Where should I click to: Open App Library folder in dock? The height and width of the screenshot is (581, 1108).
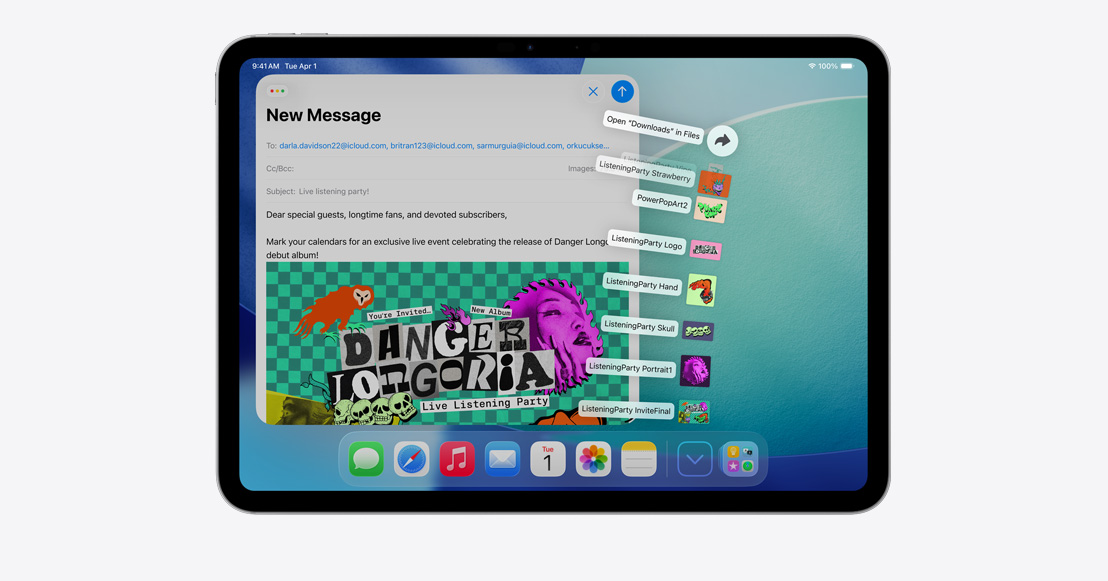pyautogui.click(x=740, y=459)
